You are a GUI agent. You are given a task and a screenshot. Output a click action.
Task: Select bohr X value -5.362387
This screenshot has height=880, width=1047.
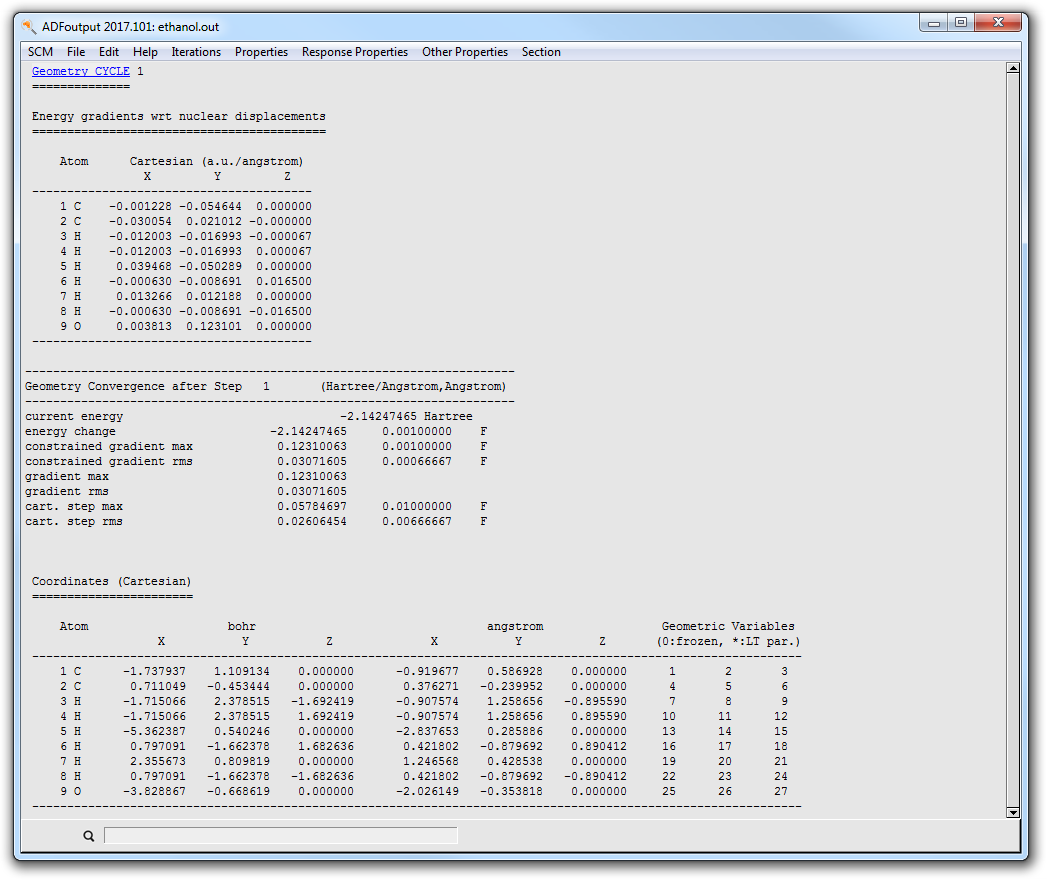coord(154,731)
